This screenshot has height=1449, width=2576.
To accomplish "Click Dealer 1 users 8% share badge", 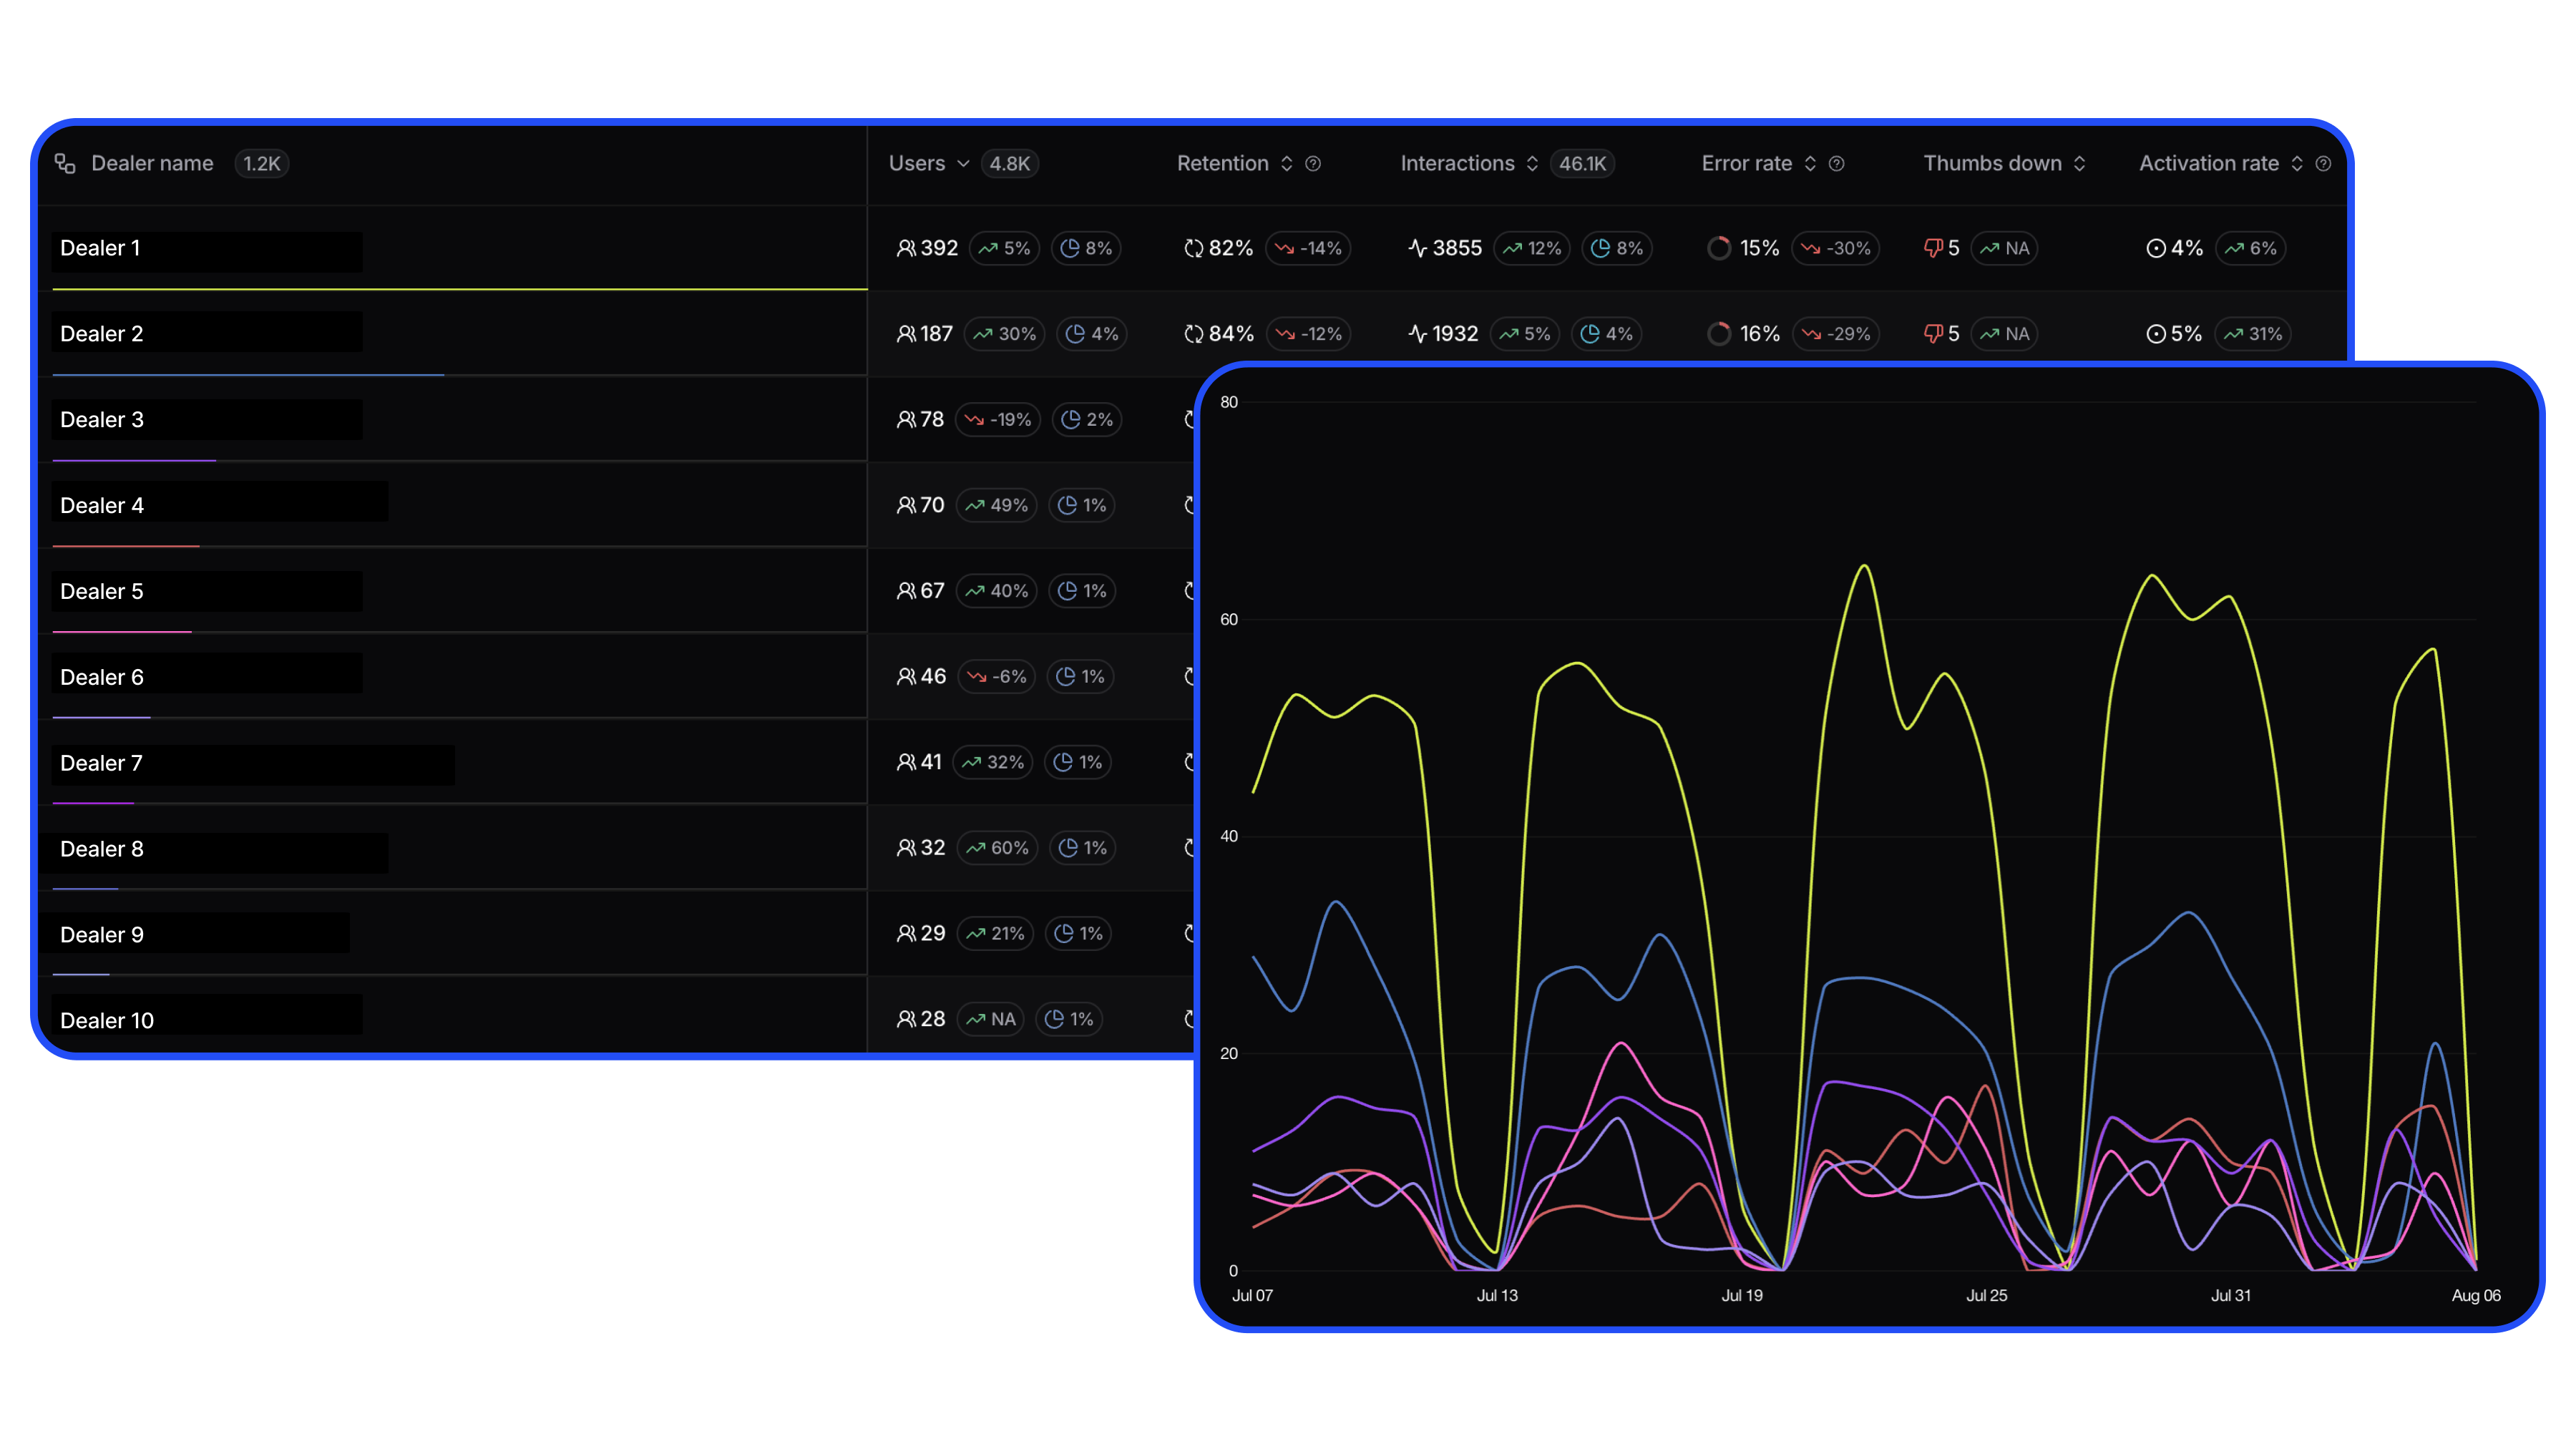I will (1086, 248).
